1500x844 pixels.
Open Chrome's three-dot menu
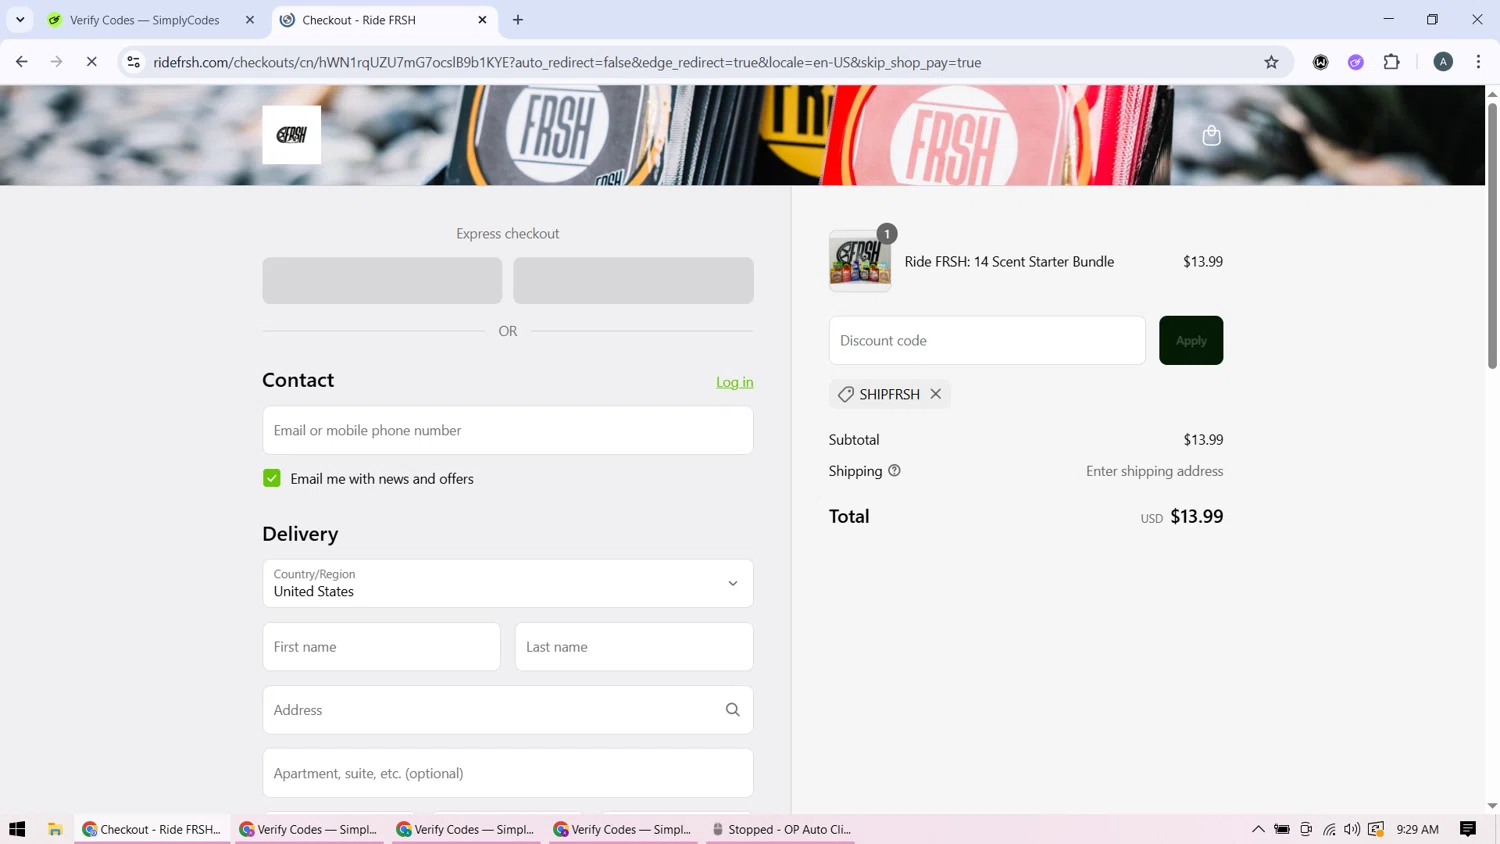[1478, 62]
